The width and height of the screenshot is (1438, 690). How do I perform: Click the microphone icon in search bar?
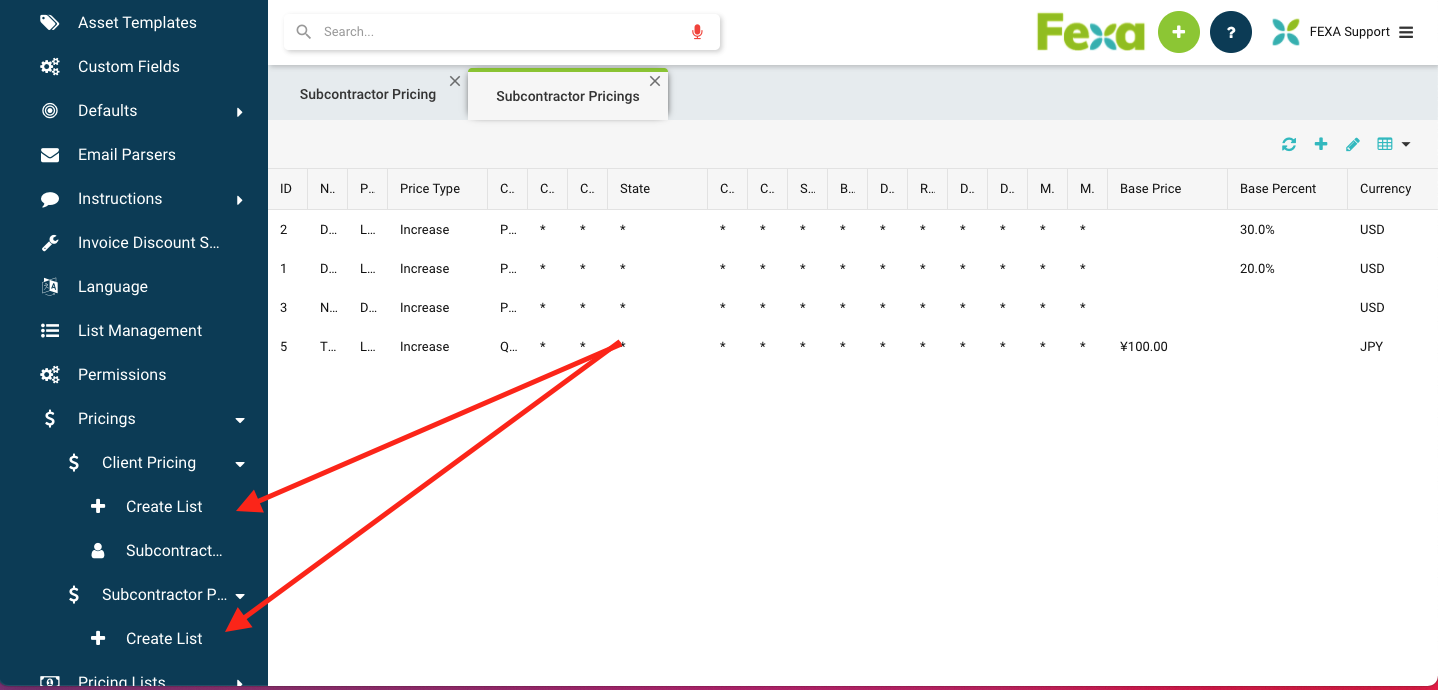[697, 32]
